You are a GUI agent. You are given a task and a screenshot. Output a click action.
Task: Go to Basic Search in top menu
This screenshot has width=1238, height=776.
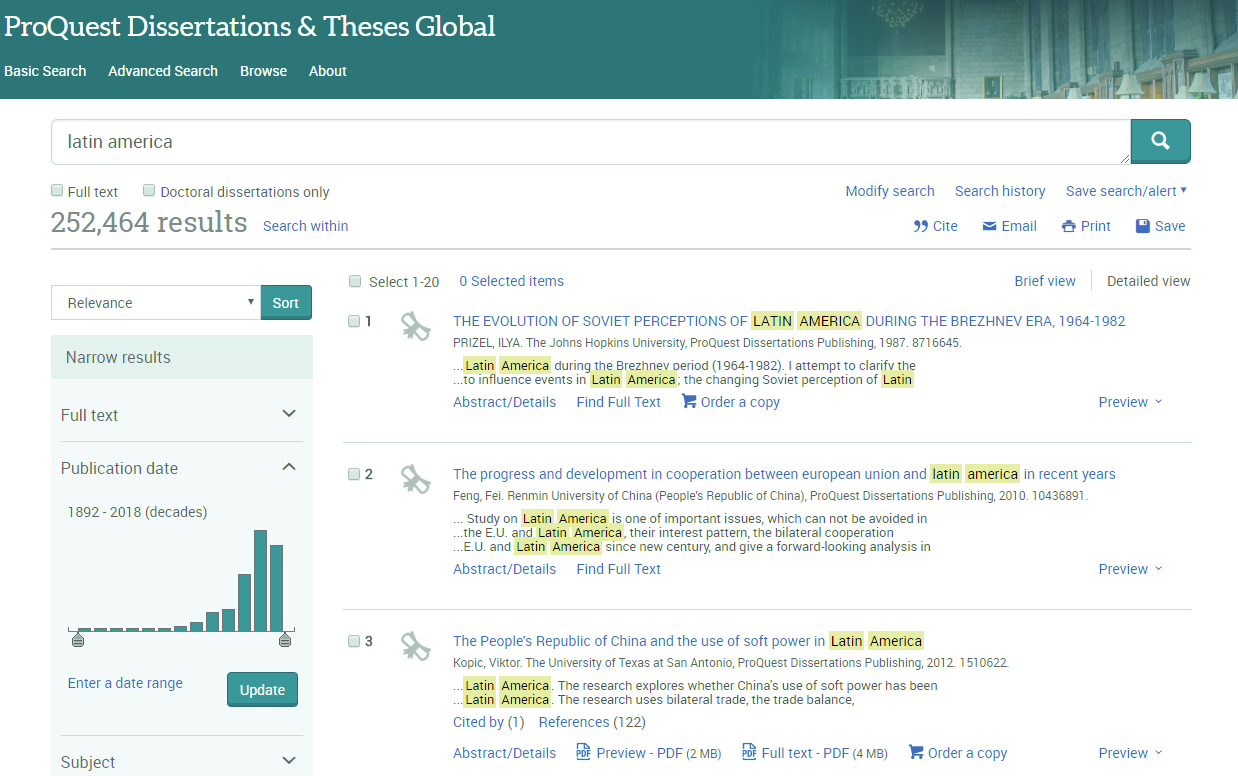pyautogui.click(x=45, y=71)
